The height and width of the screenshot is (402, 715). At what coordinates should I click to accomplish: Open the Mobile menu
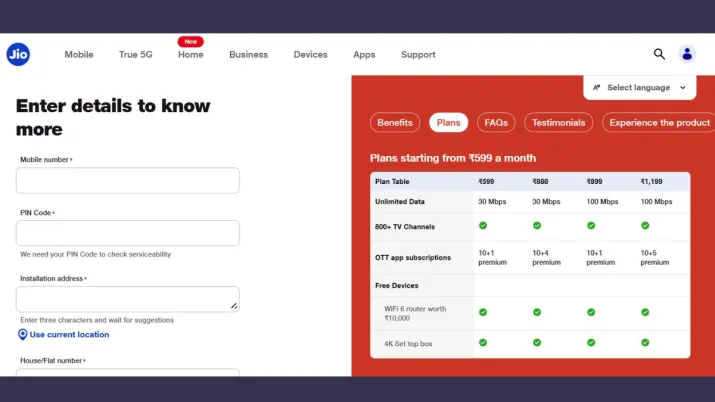pyautogui.click(x=79, y=55)
